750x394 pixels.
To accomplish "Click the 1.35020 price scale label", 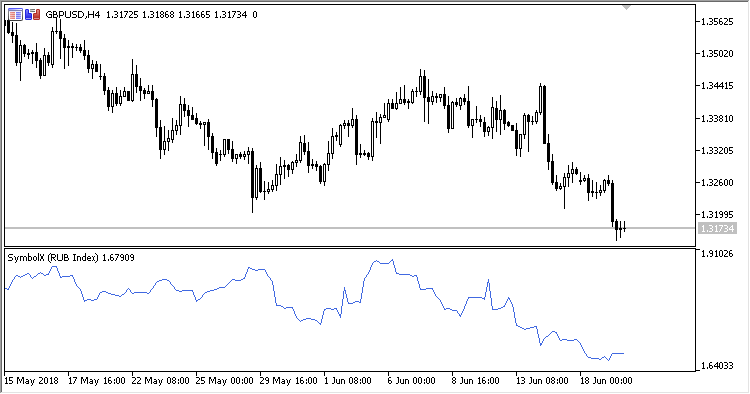I will (x=717, y=54).
